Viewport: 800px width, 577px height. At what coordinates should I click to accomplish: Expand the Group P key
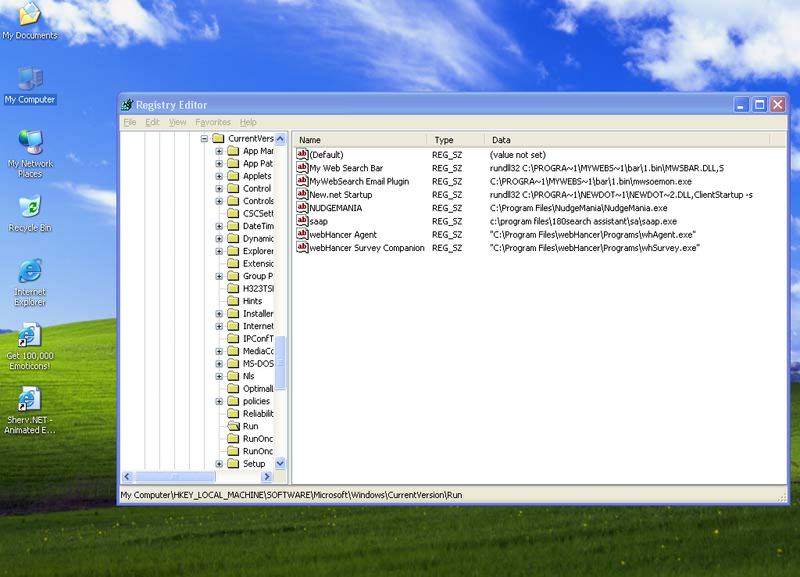[x=219, y=276]
